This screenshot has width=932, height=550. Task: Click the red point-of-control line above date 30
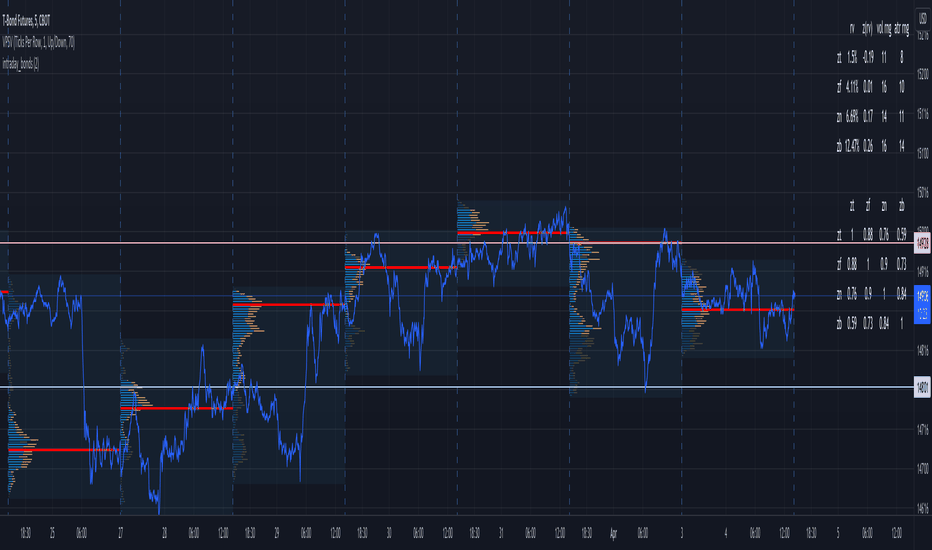coord(401,268)
